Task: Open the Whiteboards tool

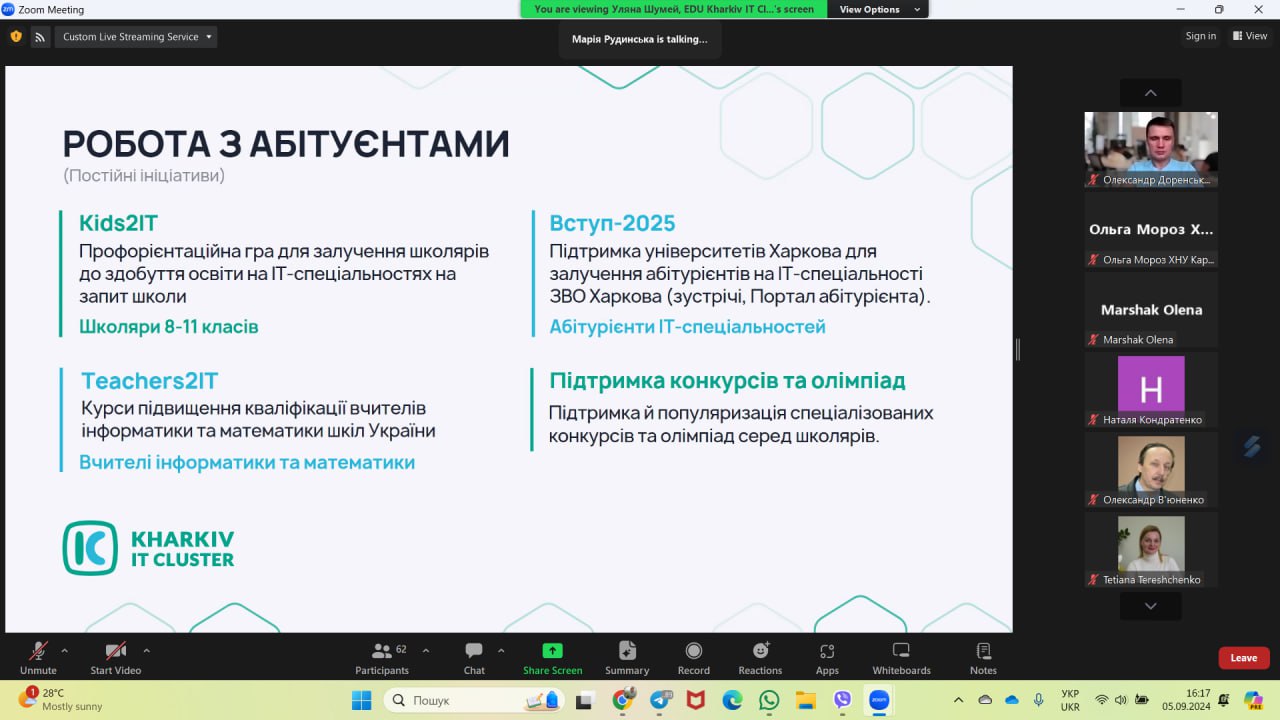Action: (x=901, y=651)
